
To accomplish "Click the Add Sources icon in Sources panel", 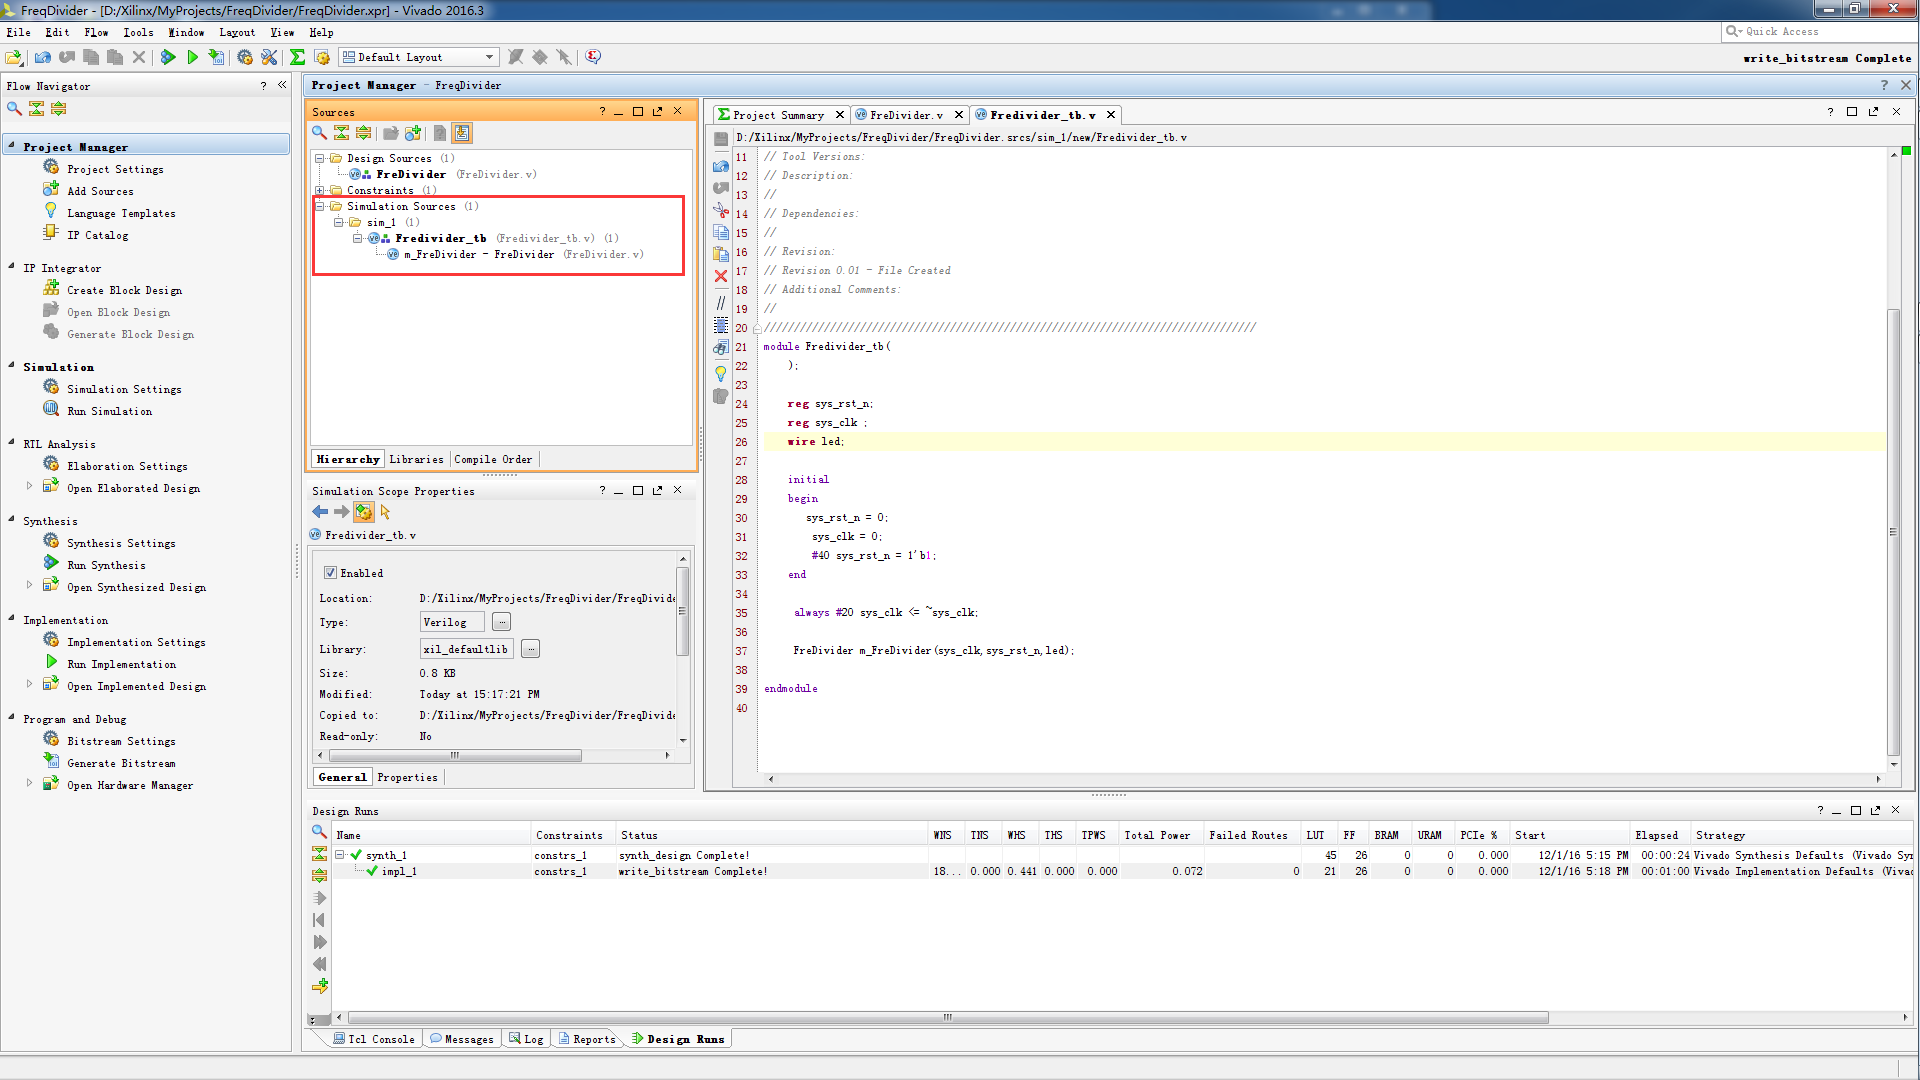I will point(413,133).
